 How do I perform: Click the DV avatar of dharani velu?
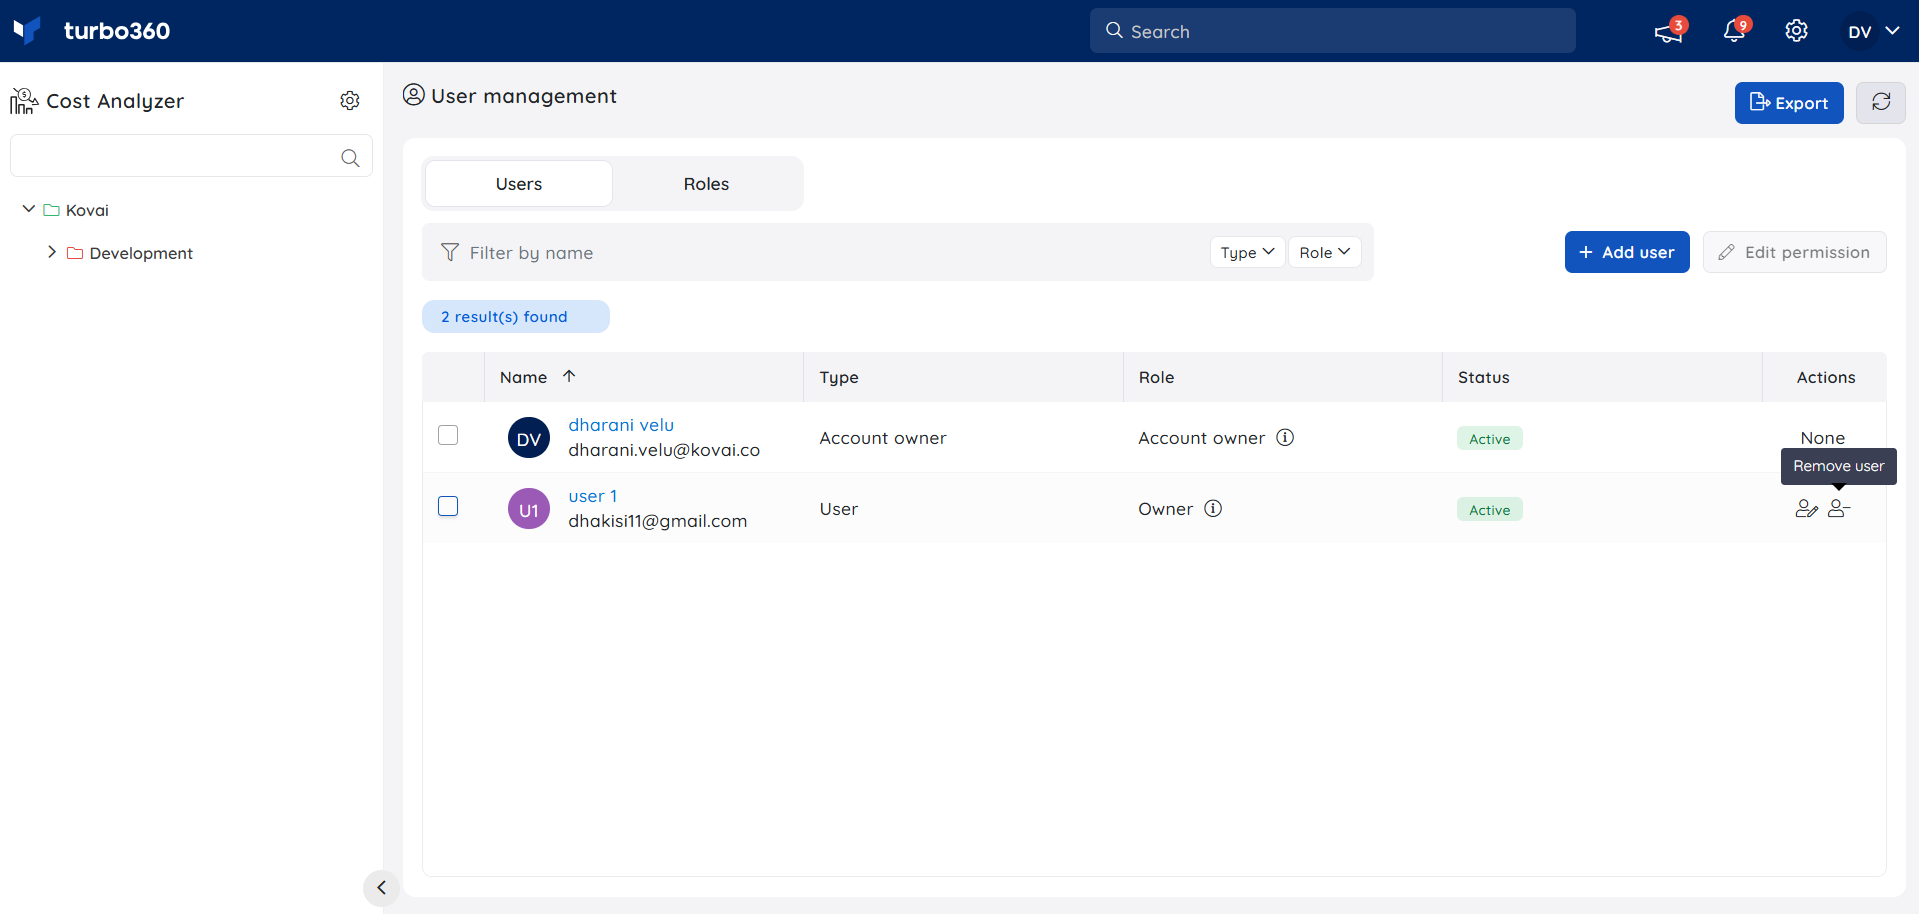[529, 438]
